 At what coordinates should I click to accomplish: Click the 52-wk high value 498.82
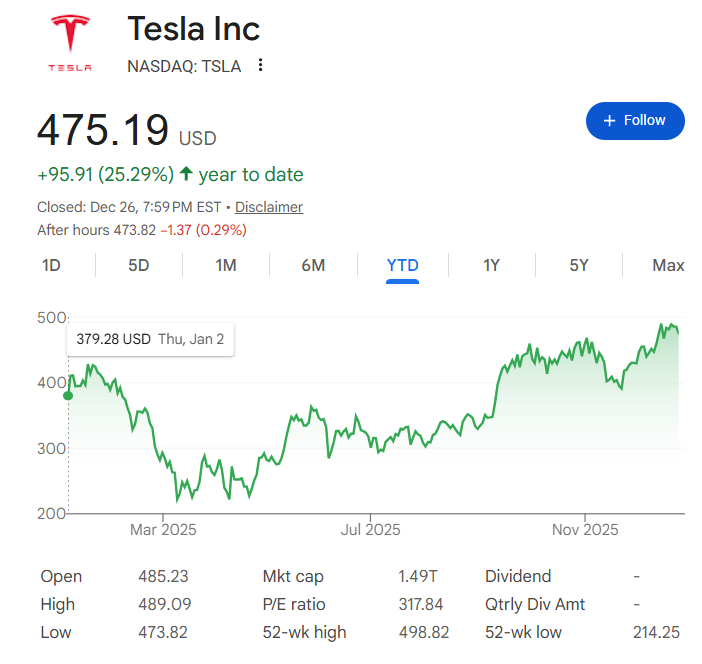pos(423,632)
